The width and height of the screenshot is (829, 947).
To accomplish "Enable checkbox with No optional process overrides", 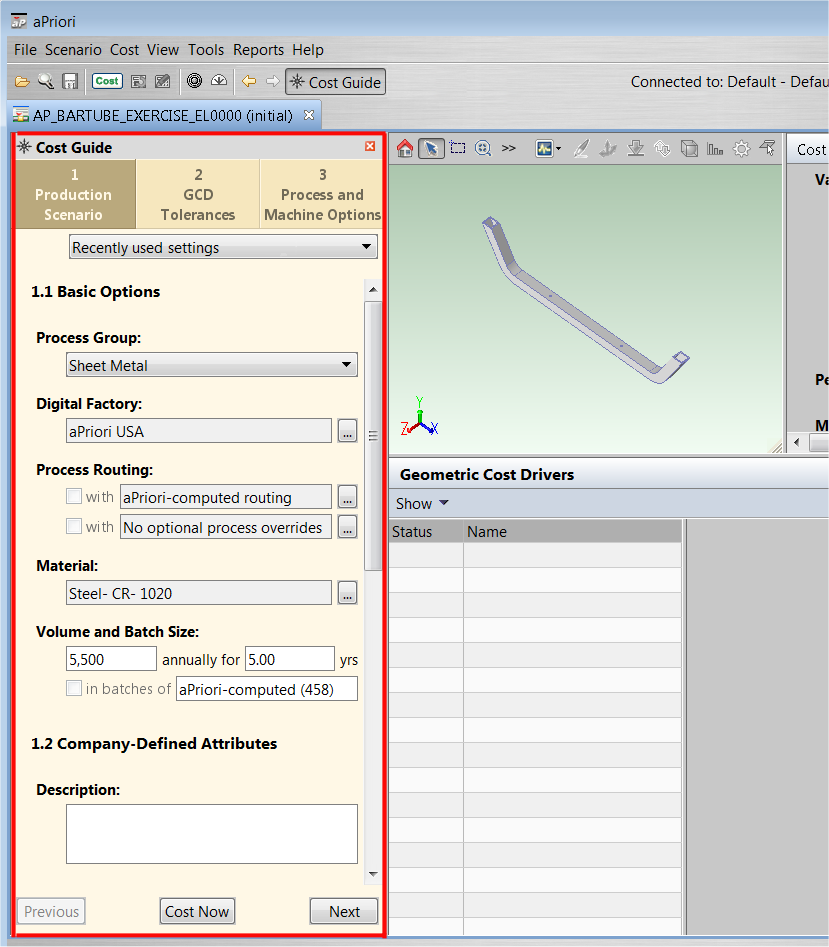I will pyautogui.click(x=74, y=526).
